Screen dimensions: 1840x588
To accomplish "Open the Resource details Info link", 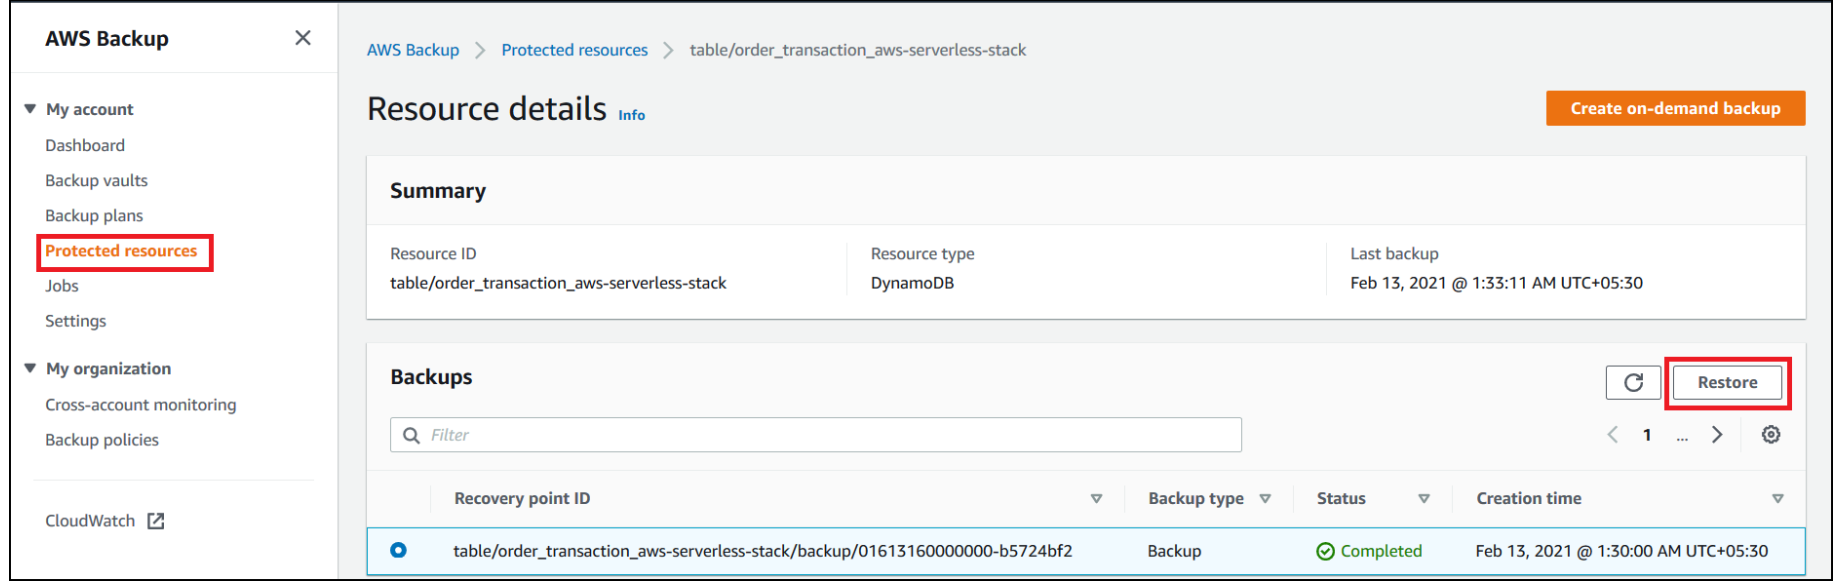I will [631, 116].
